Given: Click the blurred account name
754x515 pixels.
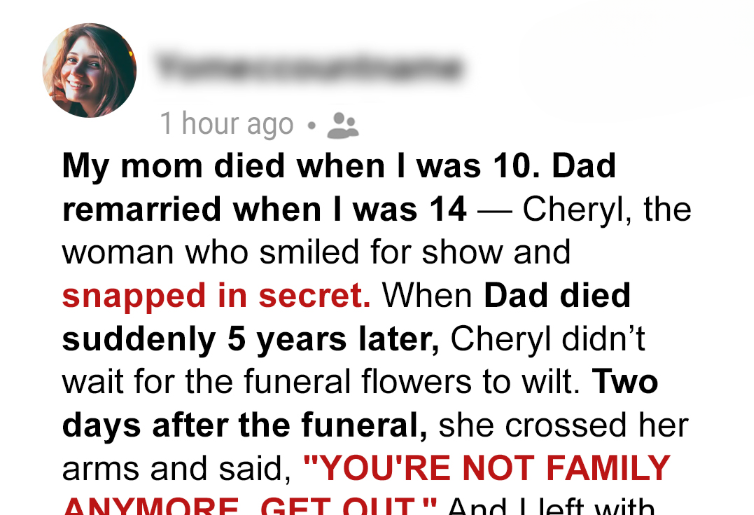Looking at the screenshot, I should 309,68.
